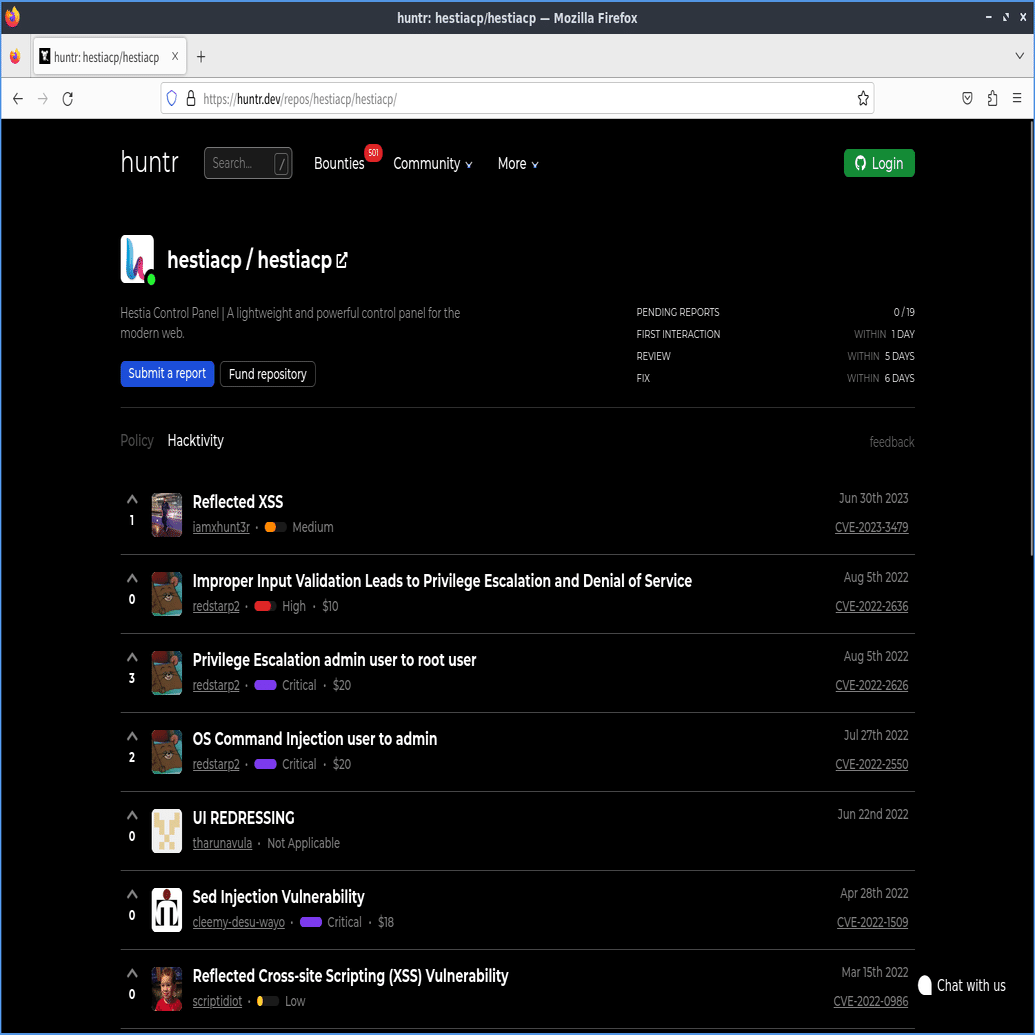Reload the current page
Viewport: 1035px width, 1035px height.
(67, 99)
